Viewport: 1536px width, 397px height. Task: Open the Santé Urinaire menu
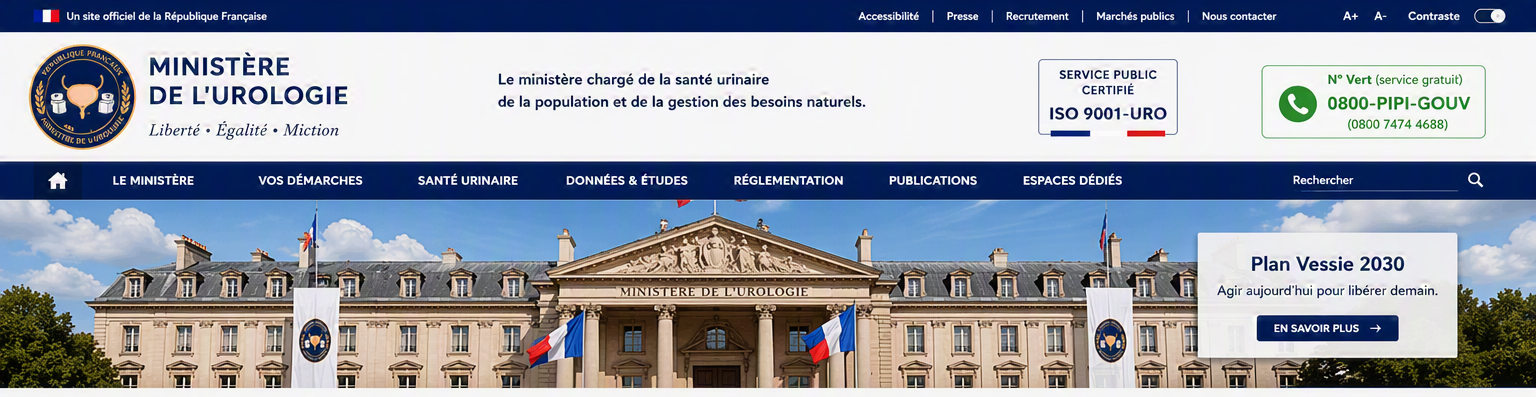468,181
